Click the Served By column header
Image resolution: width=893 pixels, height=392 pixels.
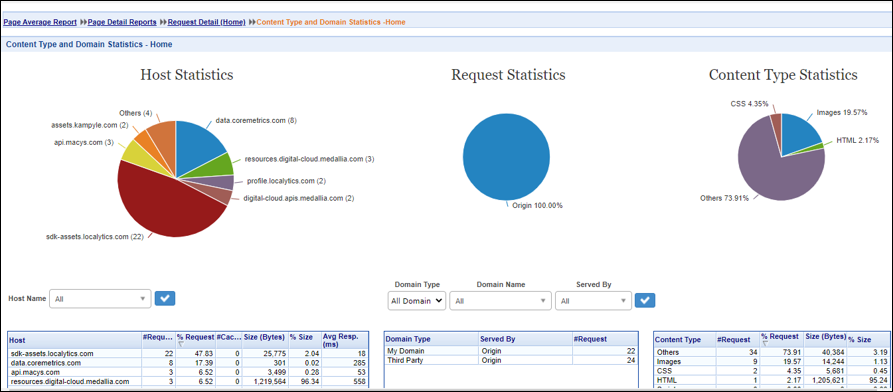pyautogui.click(x=525, y=339)
